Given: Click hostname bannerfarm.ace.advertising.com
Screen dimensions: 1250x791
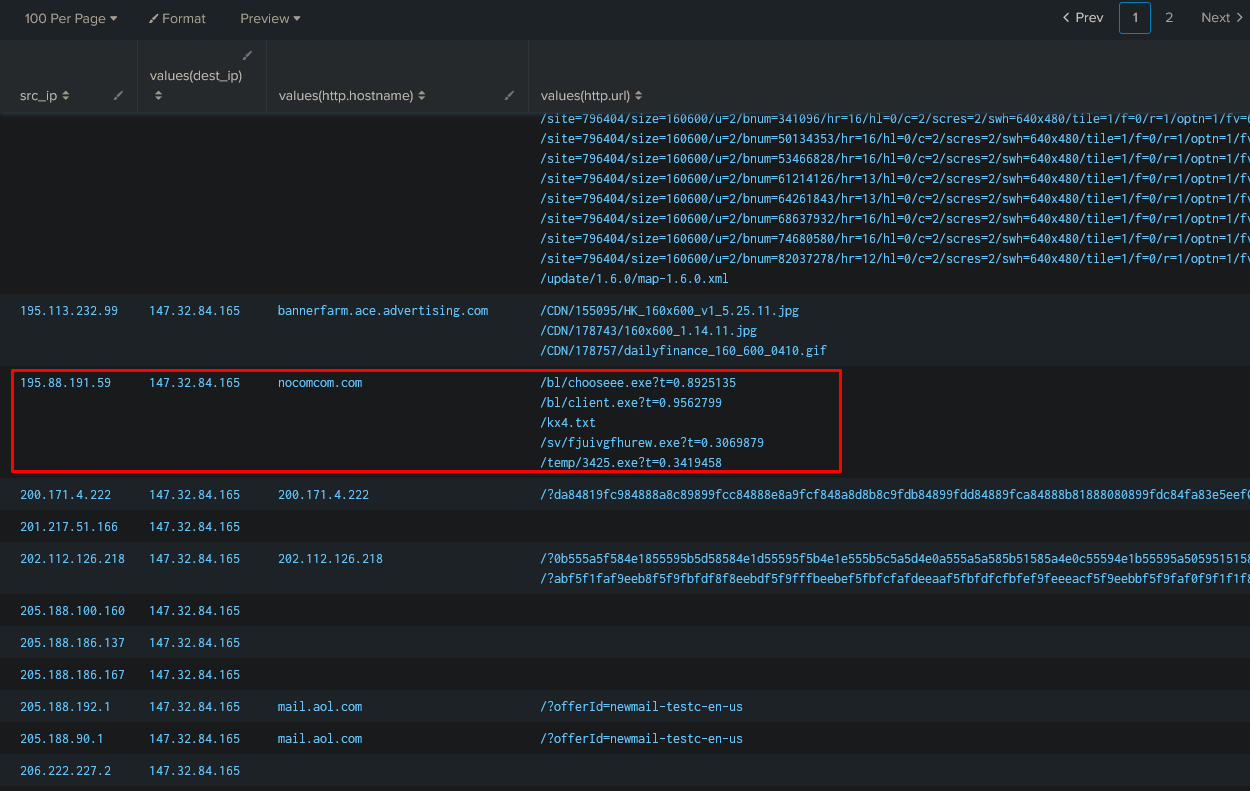Looking at the screenshot, I should click(x=383, y=311).
